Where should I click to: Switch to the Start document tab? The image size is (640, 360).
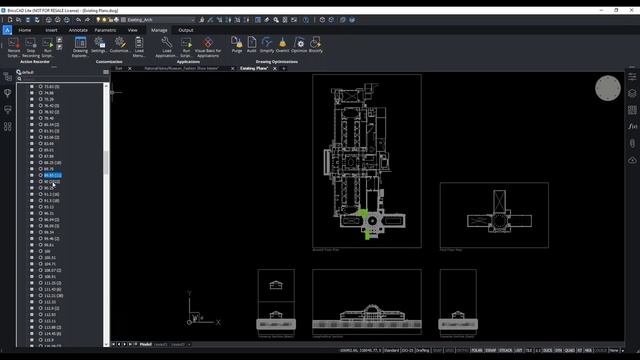pyautogui.click(x=119, y=69)
